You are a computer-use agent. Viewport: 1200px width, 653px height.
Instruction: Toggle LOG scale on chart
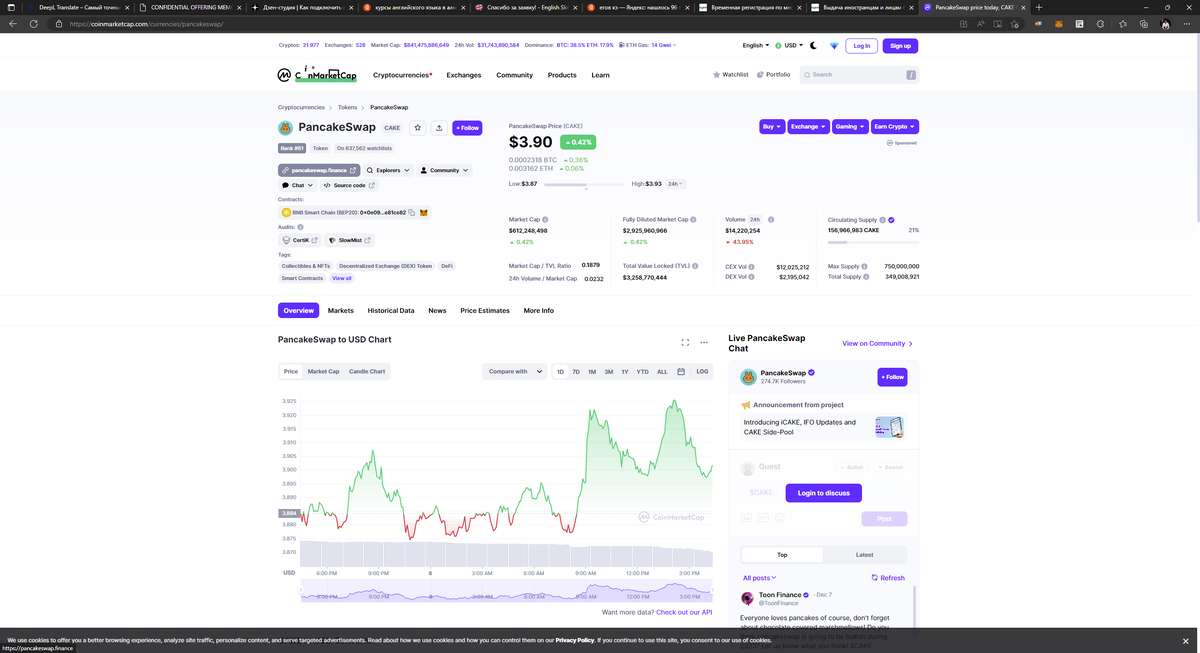click(702, 371)
